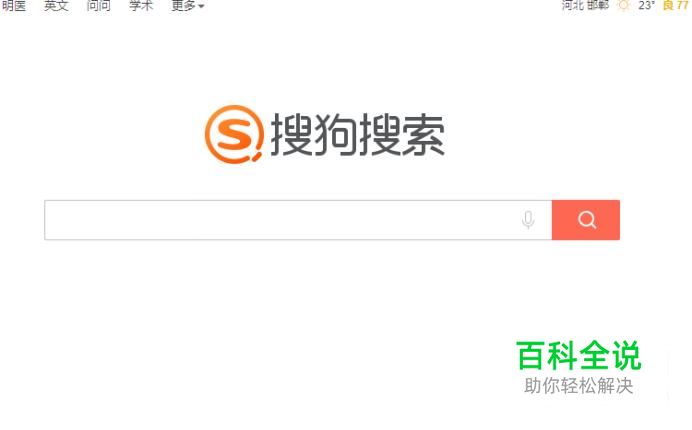Viewport: 692px width, 430px height.
Task: Click the orange Sogou S logo
Action: point(234,134)
